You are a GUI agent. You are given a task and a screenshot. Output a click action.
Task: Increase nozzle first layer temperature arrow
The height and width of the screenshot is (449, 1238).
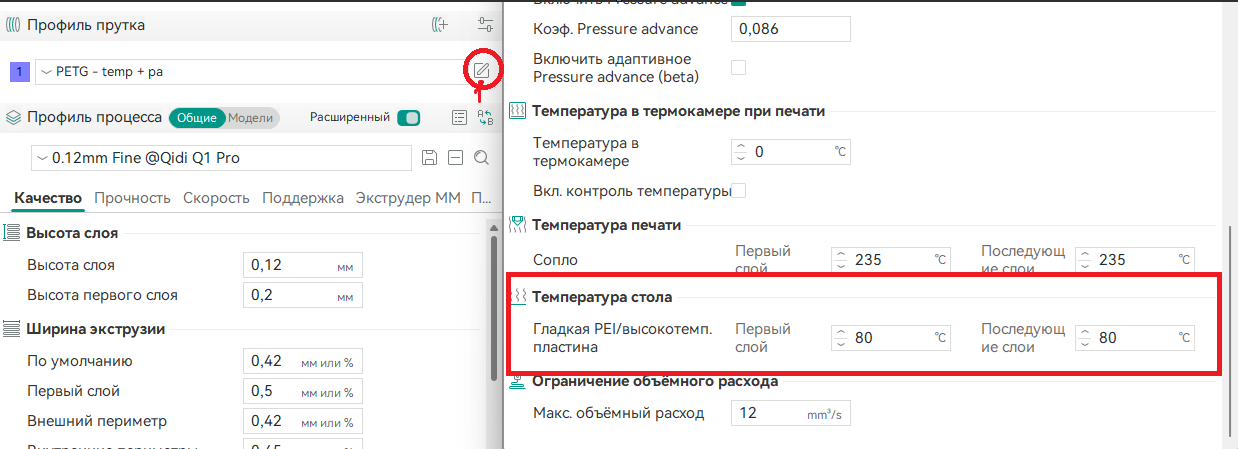(x=841, y=254)
